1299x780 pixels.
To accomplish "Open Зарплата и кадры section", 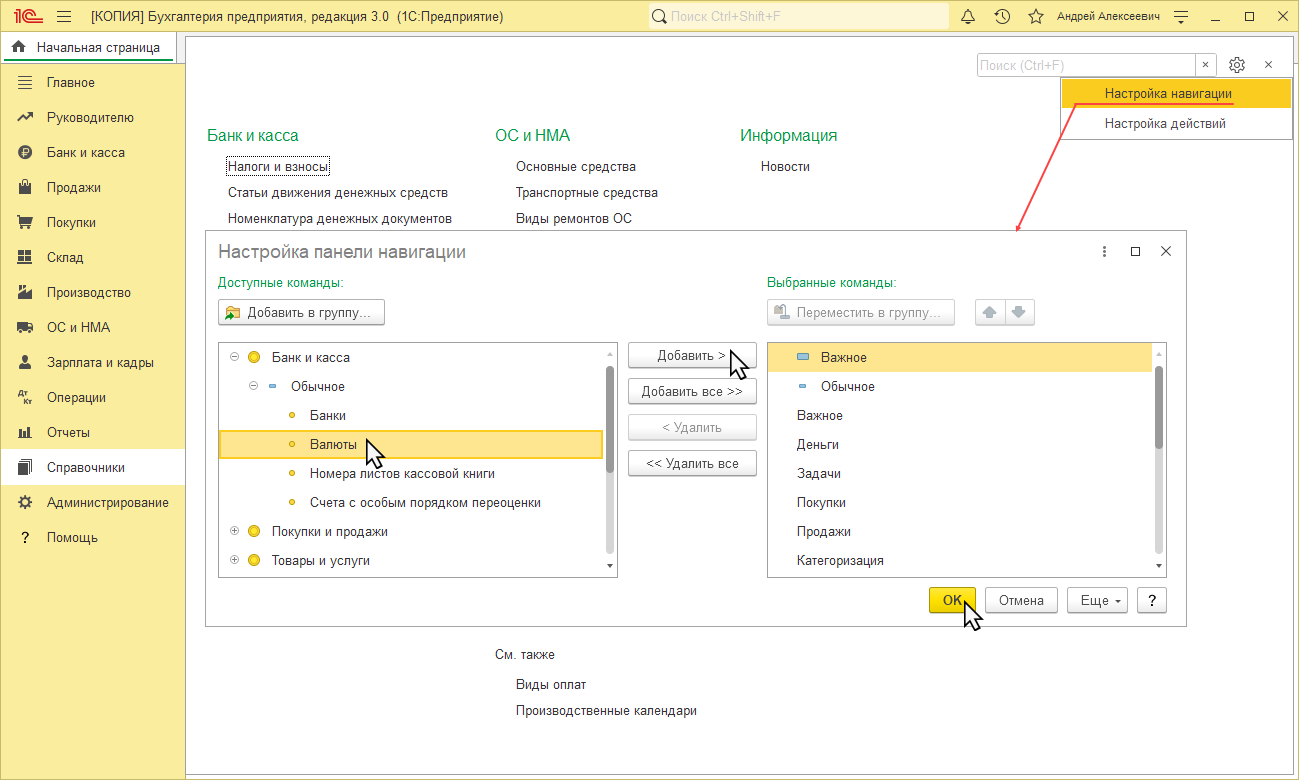I will [92, 362].
